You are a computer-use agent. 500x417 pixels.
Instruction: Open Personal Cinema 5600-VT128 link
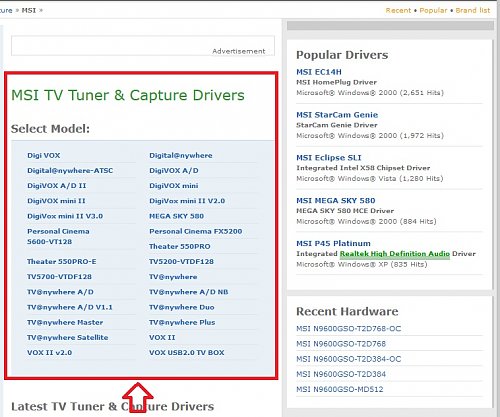[x=58, y=236]
